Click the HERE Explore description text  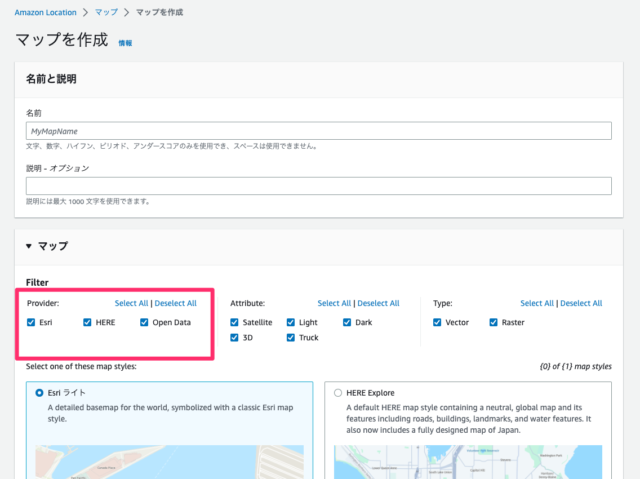pyautogui.click(x=469, y=419)
